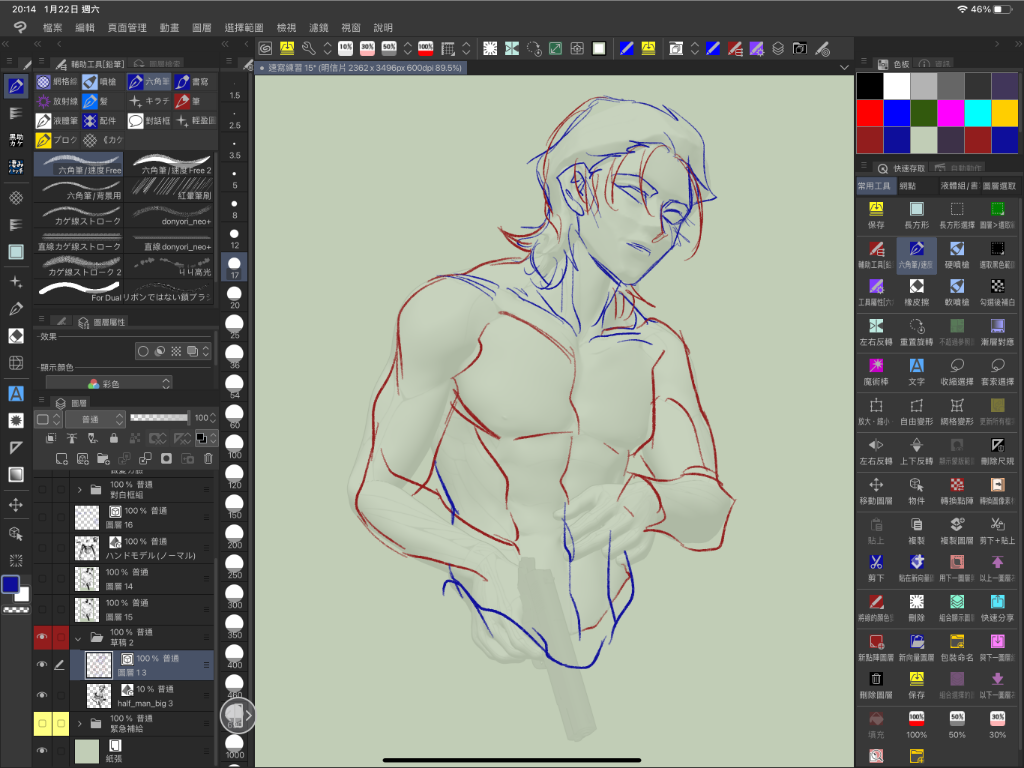Open the 普通 blending mode dropdown

point(95,419)
